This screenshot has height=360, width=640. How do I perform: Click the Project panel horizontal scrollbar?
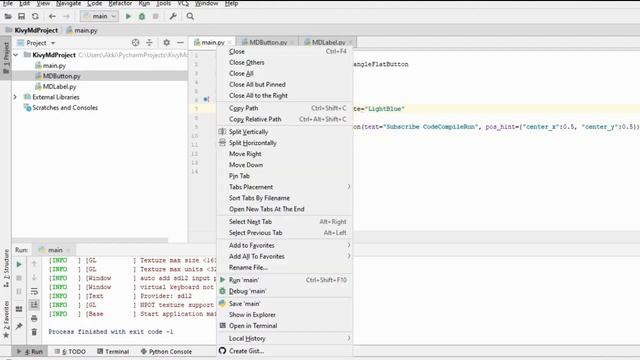coord(90,240)
